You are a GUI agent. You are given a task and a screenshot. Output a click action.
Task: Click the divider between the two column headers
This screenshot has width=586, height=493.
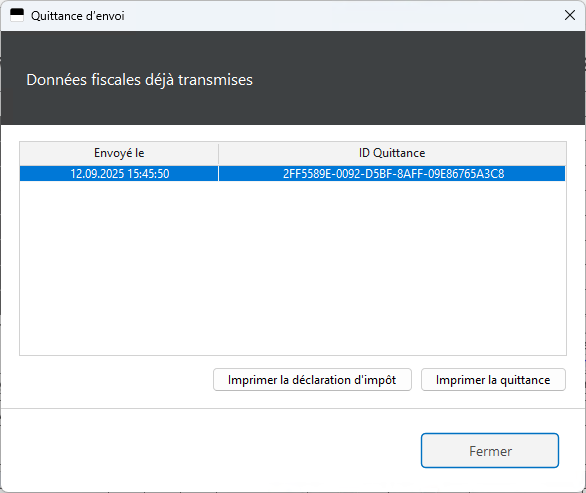[x=219, y=154]
